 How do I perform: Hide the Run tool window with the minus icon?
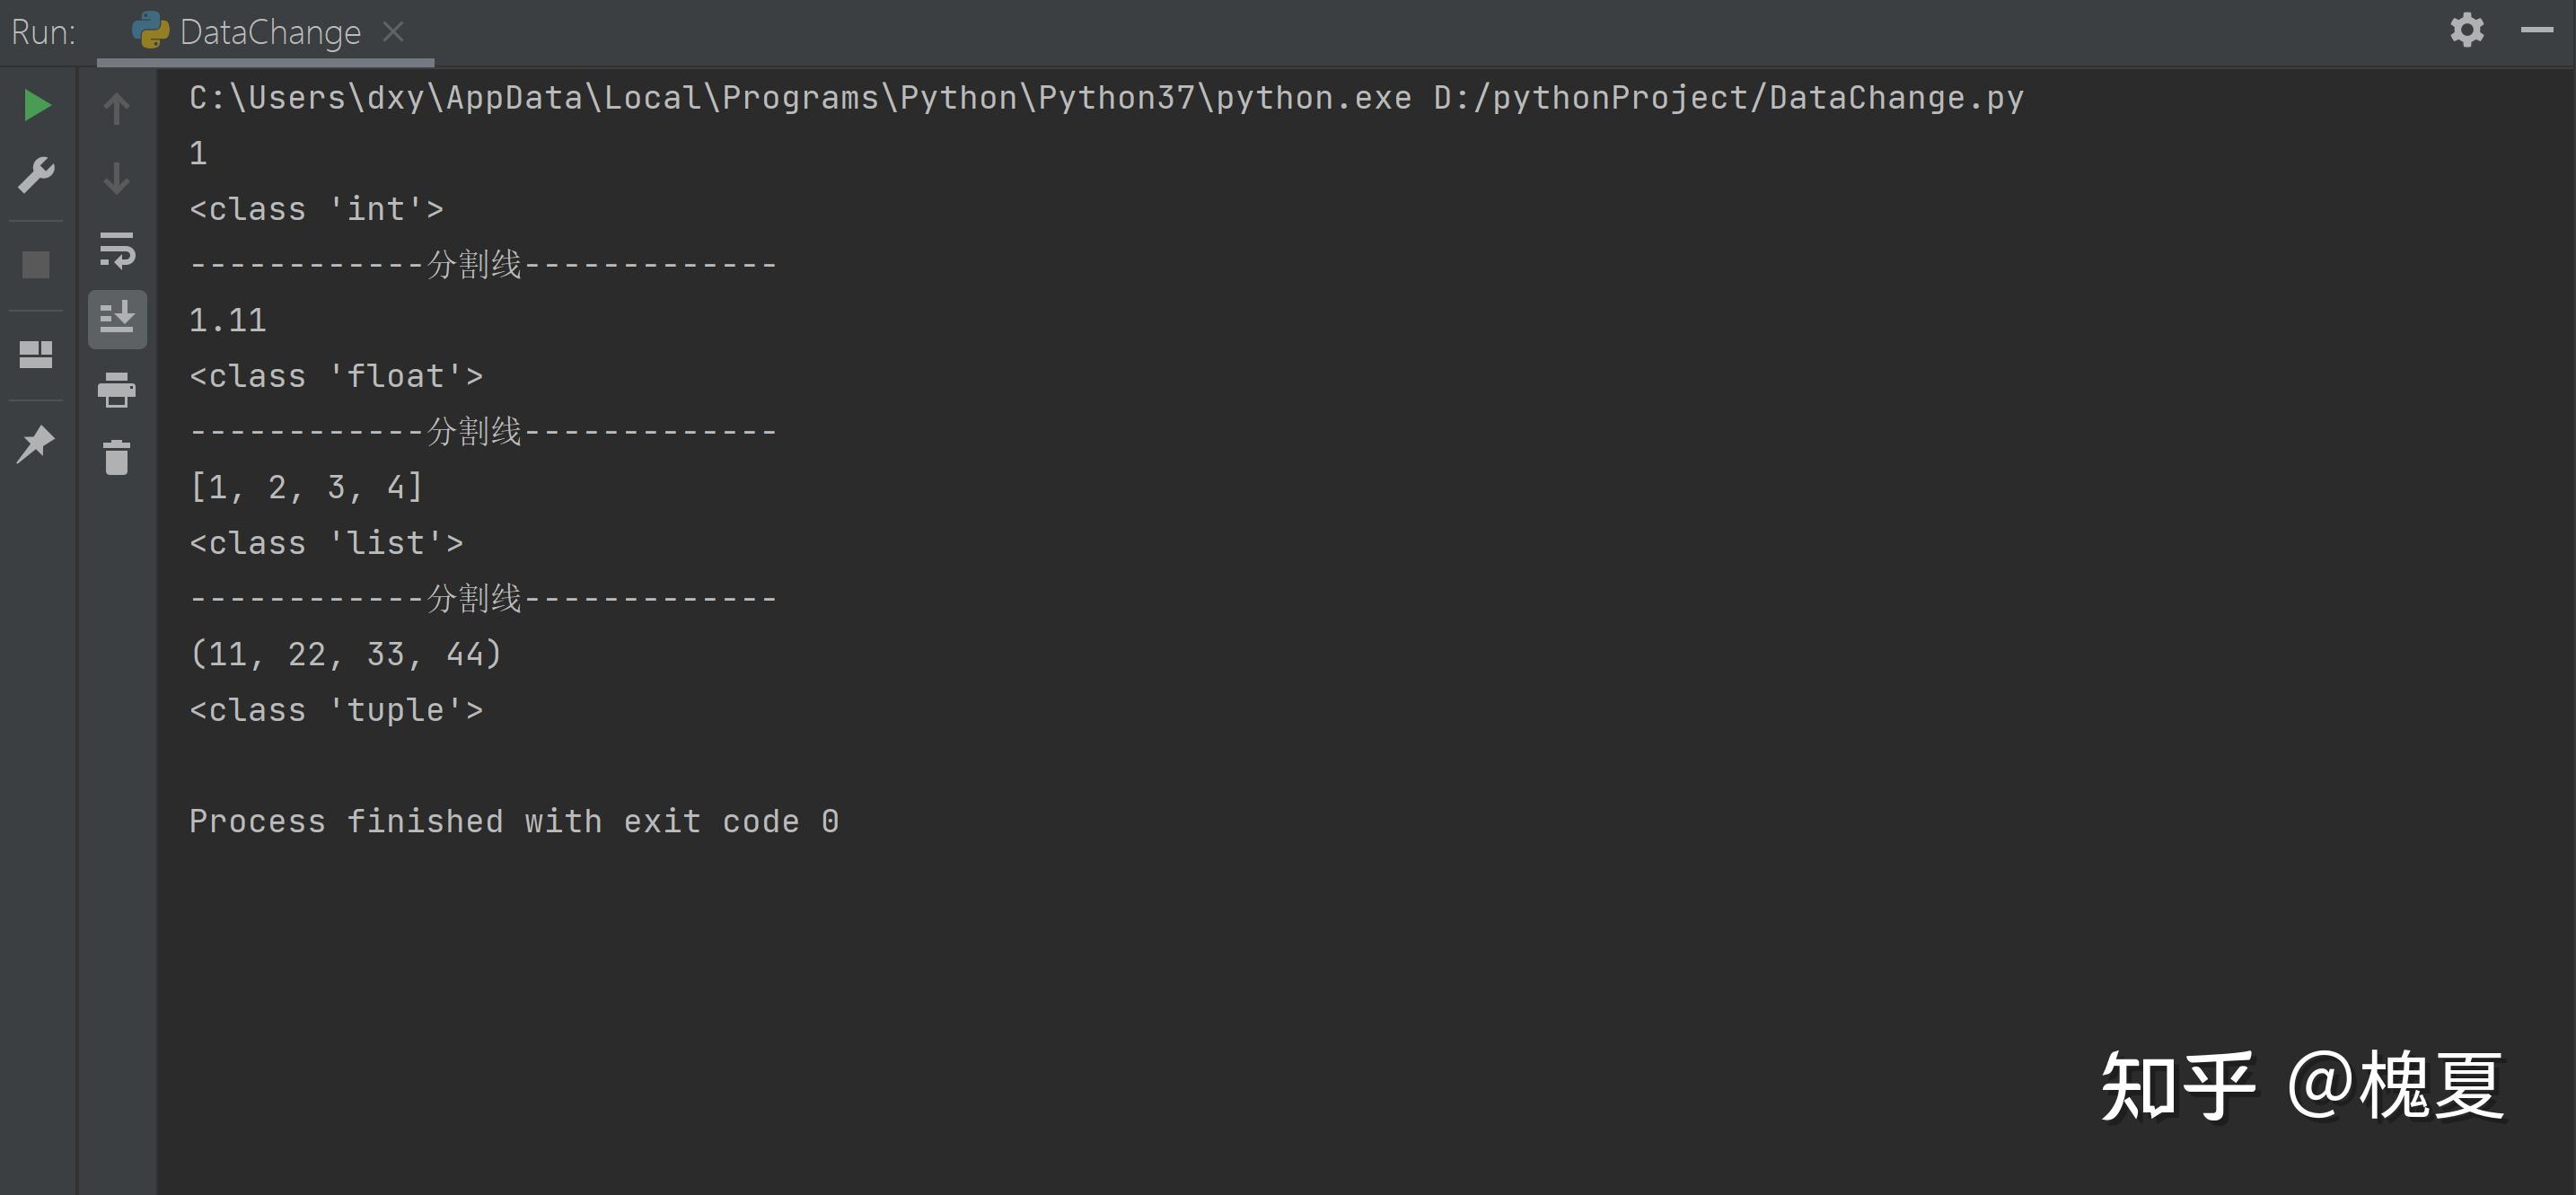(x=2537, y=30)
